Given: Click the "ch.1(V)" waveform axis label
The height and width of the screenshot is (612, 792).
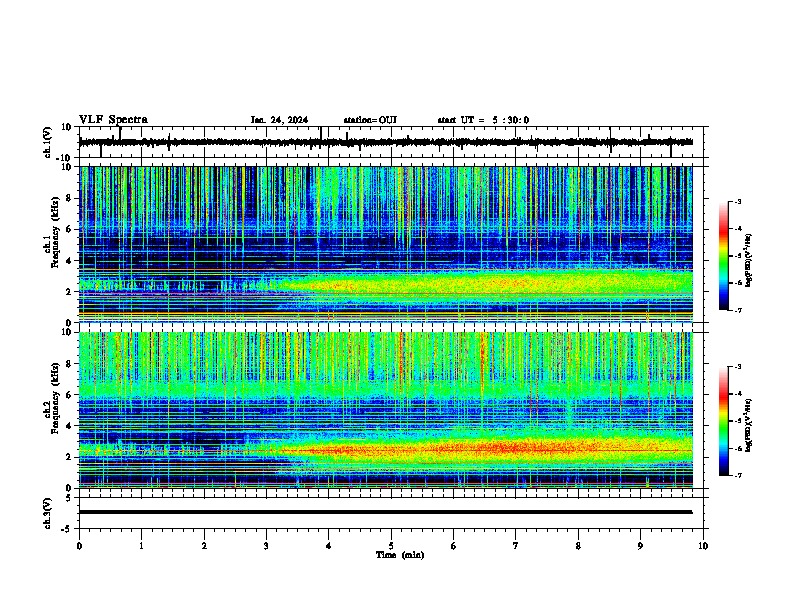Looking at the screenshot, I should [48, 142].
